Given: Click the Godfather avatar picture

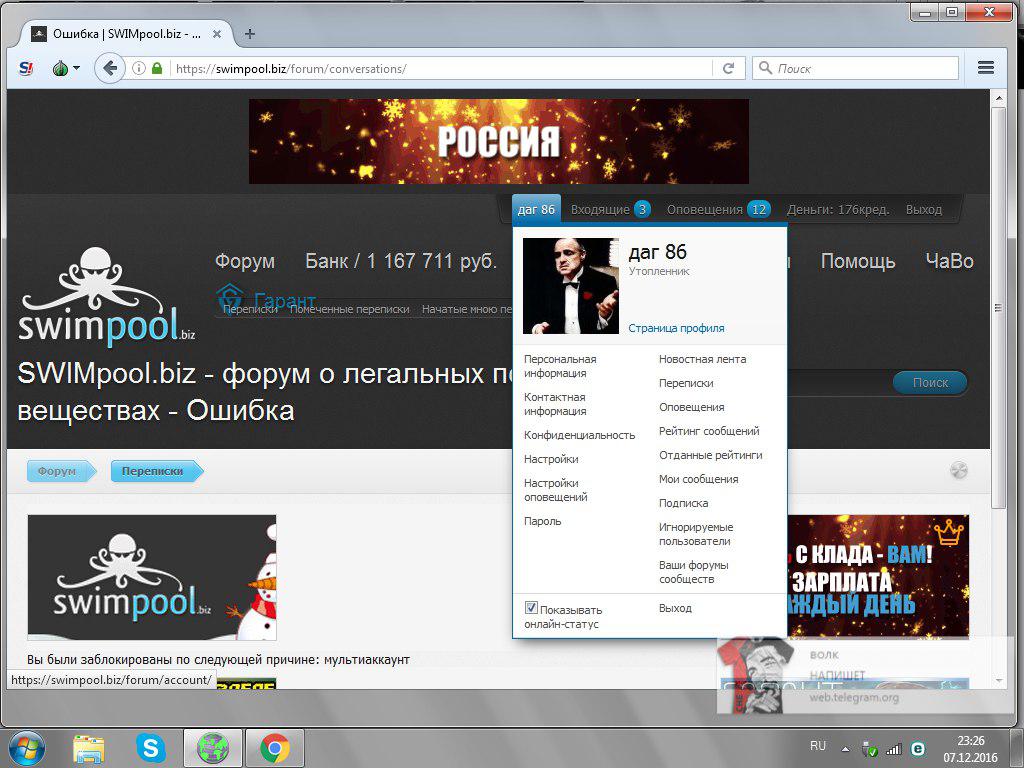Looking at the screenshot, I should 571,286.
